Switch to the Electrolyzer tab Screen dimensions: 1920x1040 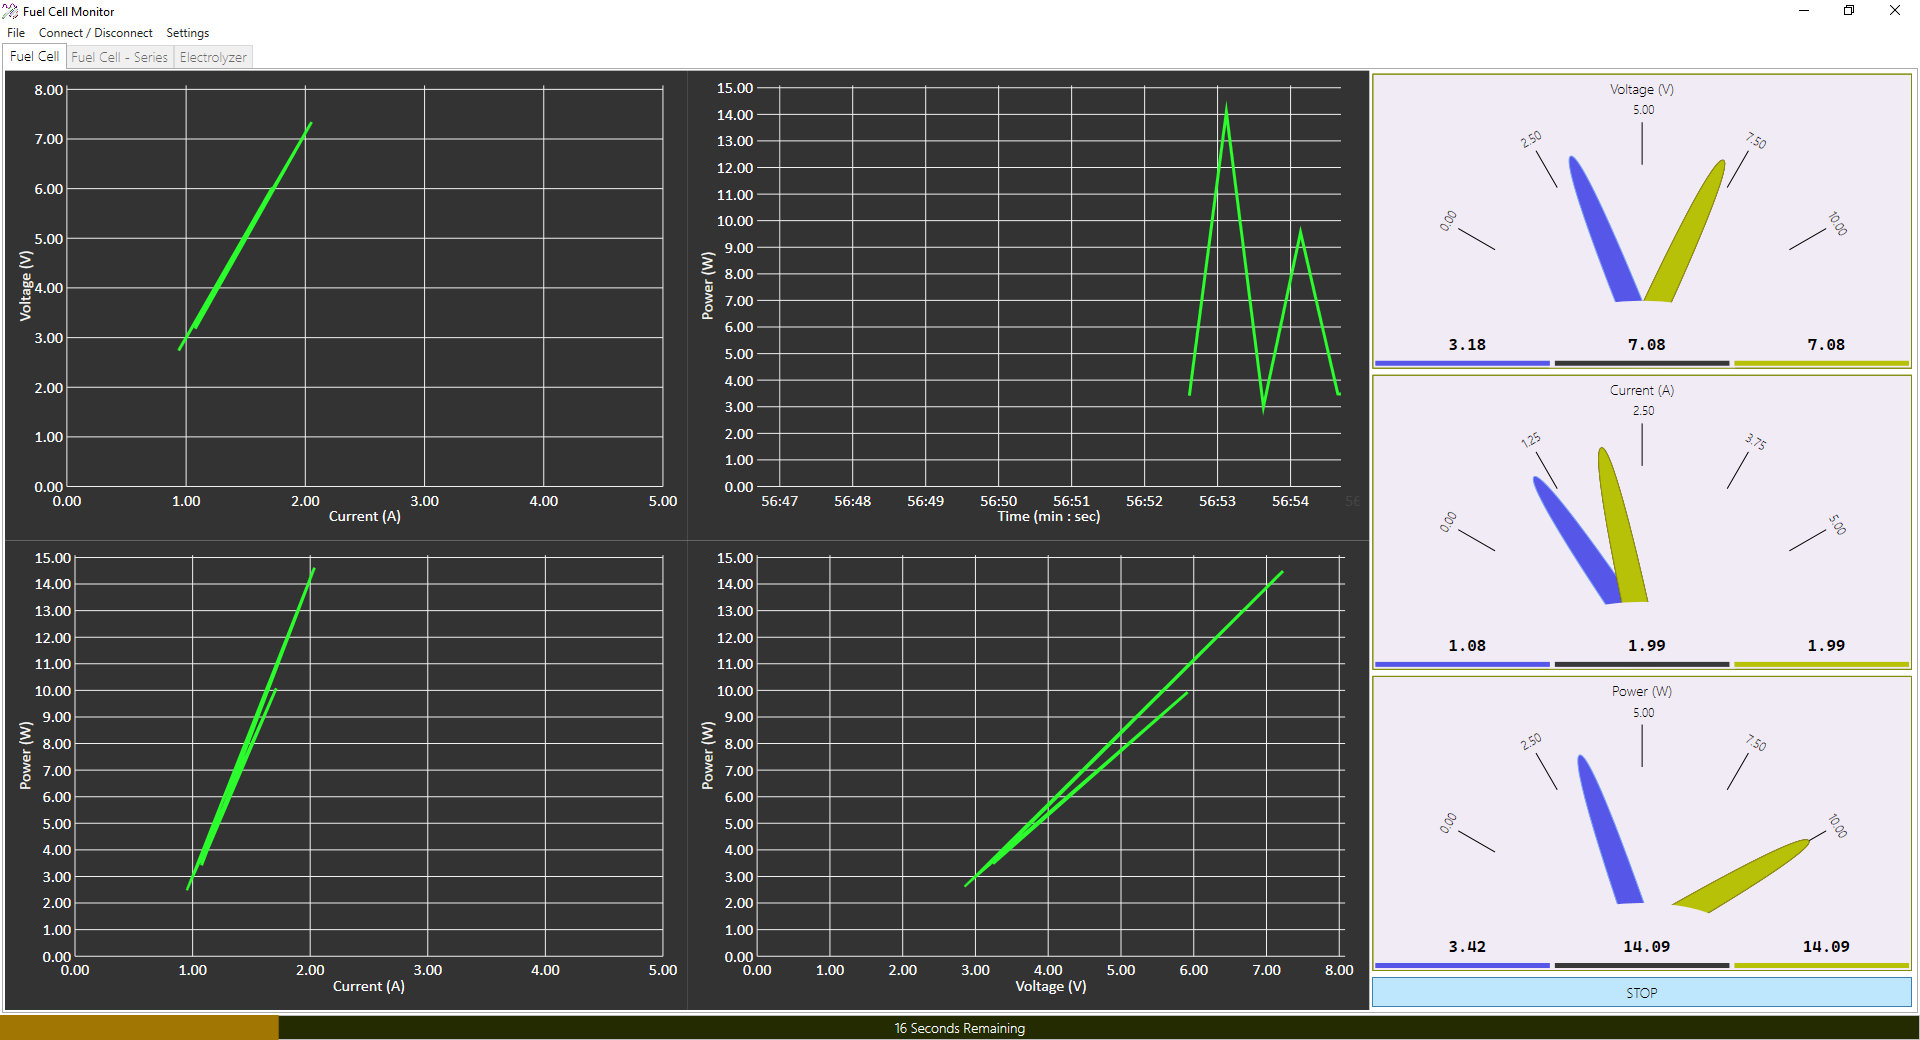click(x=212, y=57)
